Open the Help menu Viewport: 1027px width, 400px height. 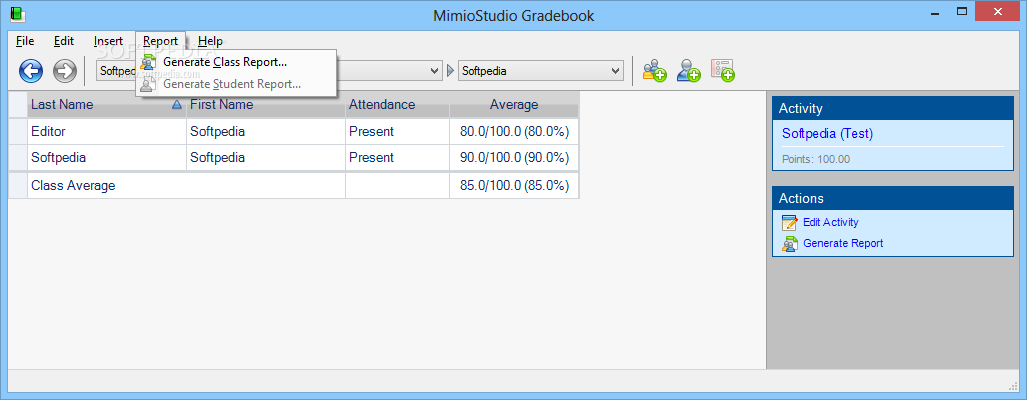click(210, 41)
